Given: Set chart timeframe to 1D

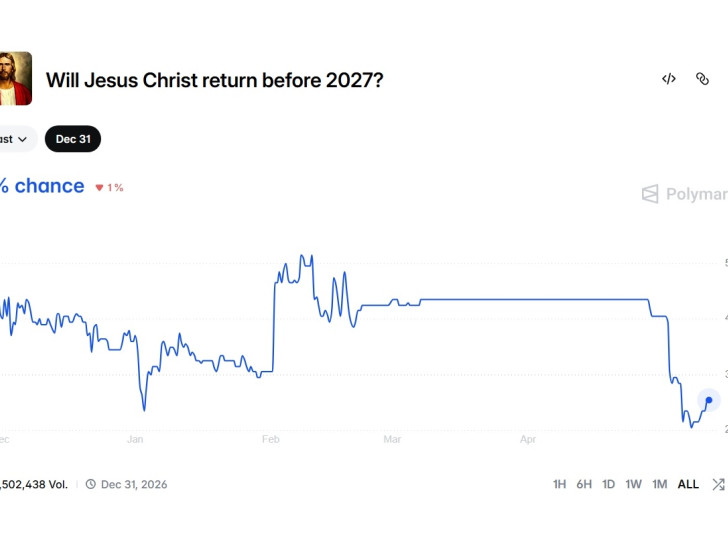Looking at the screenshot, I should tap(609, 484).
